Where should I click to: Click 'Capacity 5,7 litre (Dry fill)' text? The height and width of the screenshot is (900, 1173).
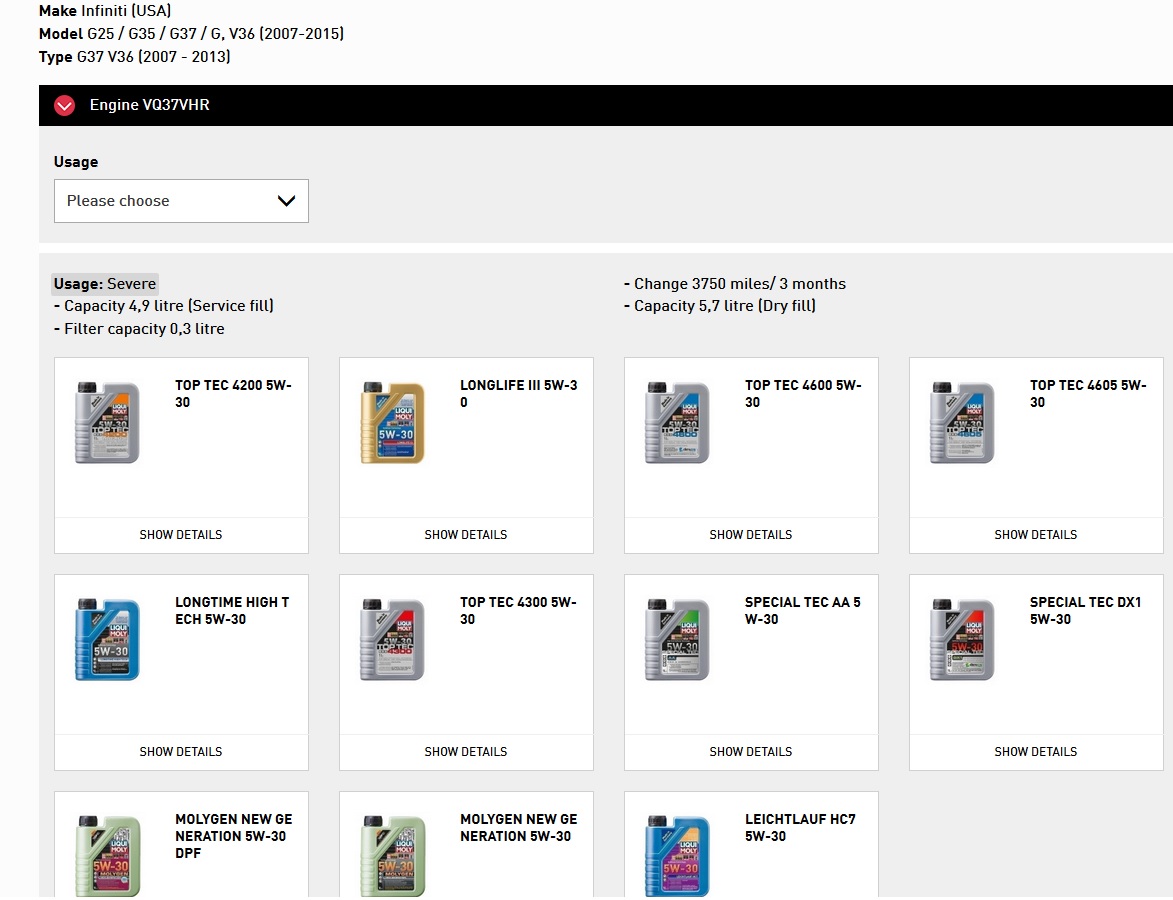(725, 306)
